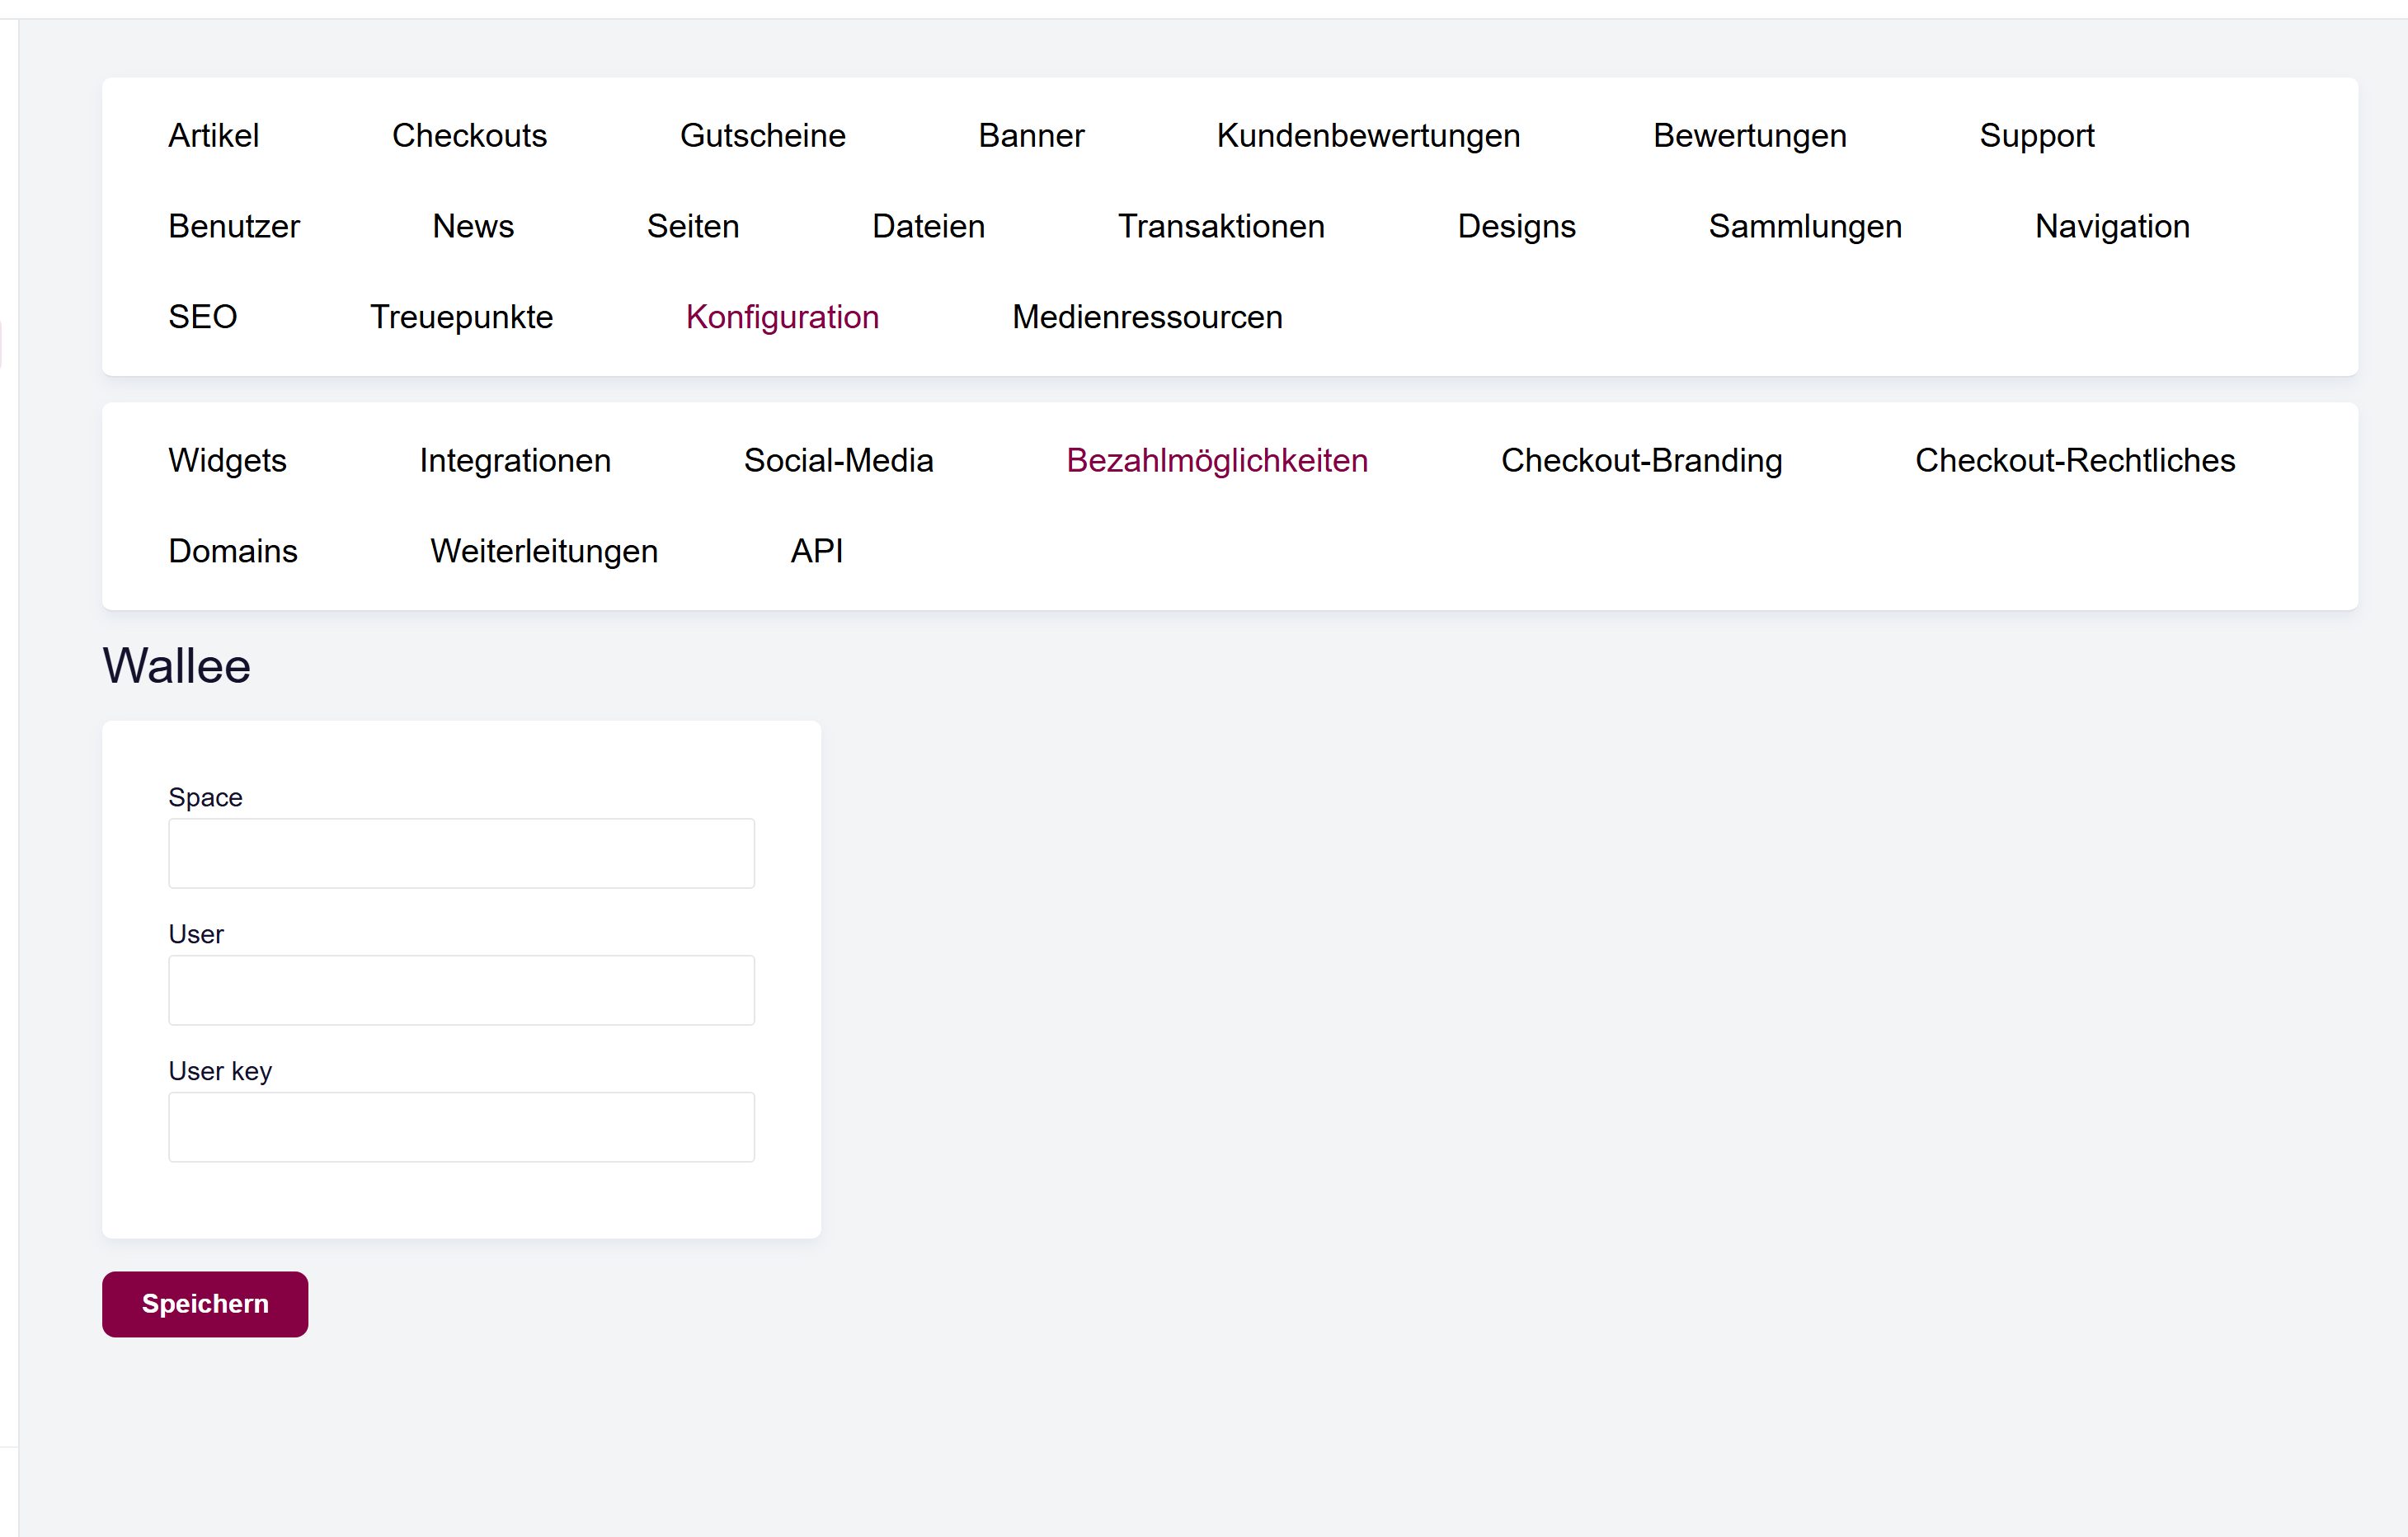This screenshot has width=2408, height=1537.
Task: Save Wallee settings with Speichern
Action: [x=205, y=1305]
